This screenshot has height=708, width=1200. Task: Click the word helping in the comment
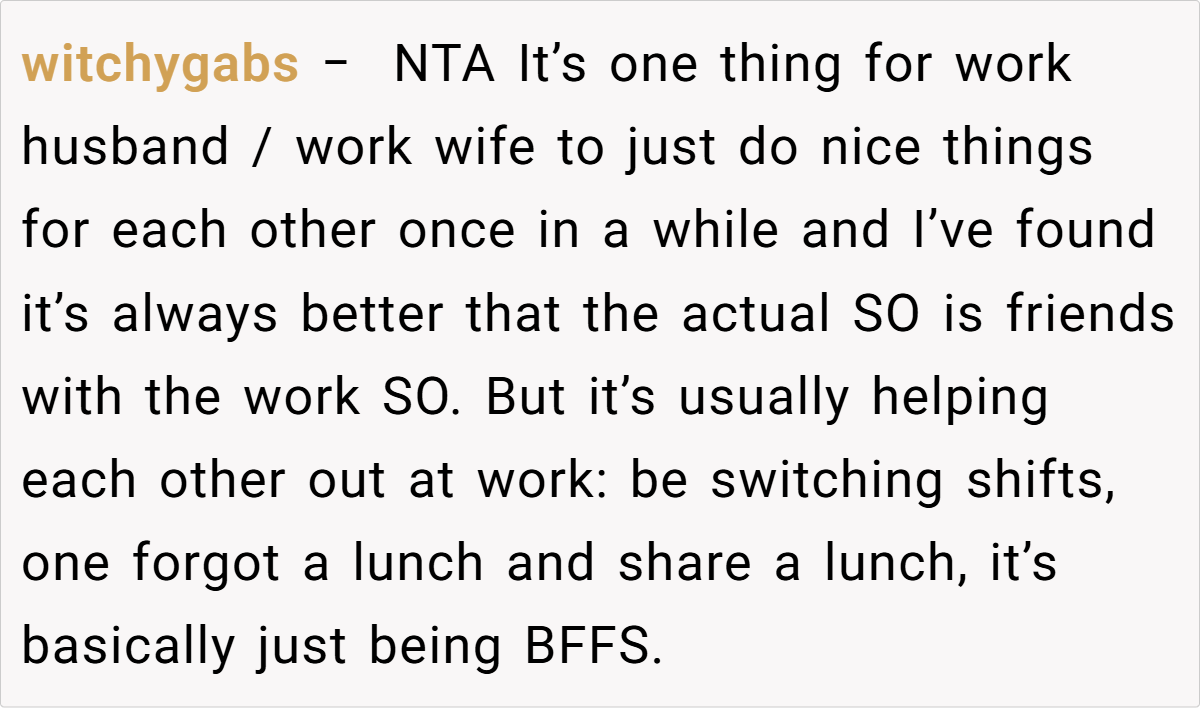pyautogui.click(x=960, y=398)
